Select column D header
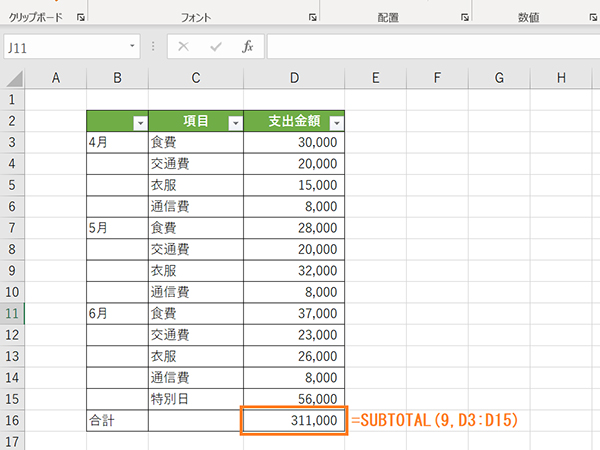Image resolution: width=600 pixels, height=450 pixels. pyautogui.click(x=294, y=78)
